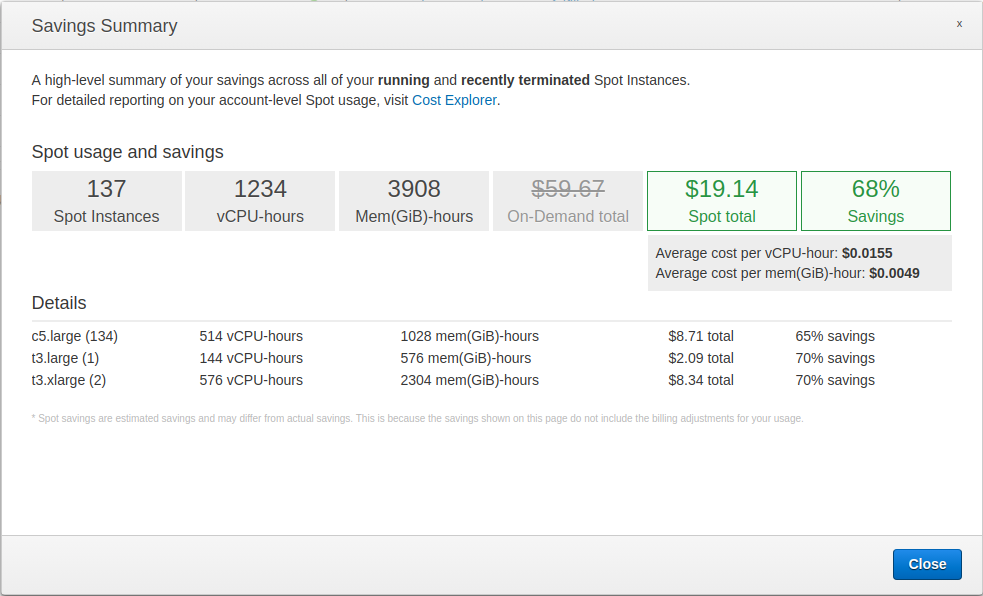Select the 137 Spot Instances tile
983x596 pixels.
click(107, 201)
